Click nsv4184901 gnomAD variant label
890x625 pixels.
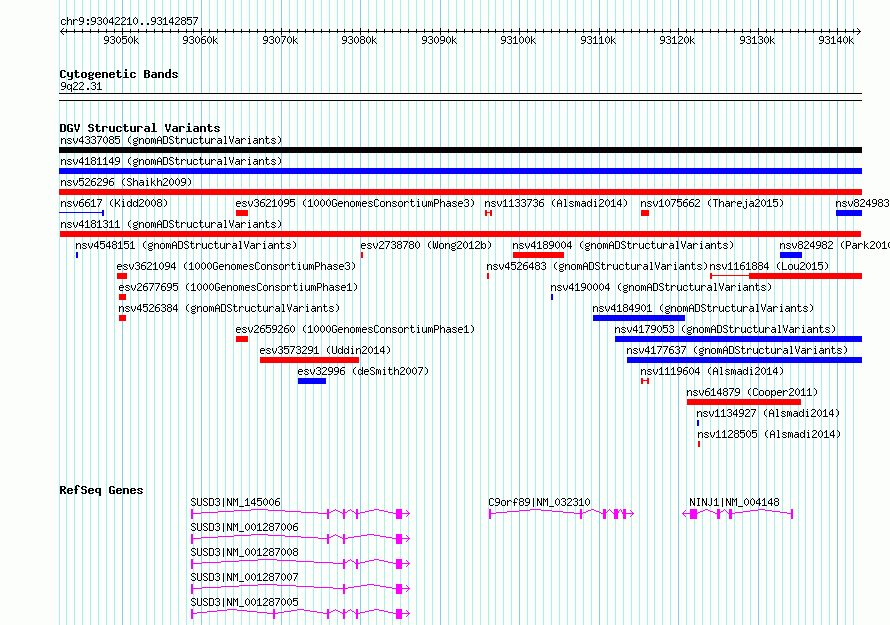[703, 308]
